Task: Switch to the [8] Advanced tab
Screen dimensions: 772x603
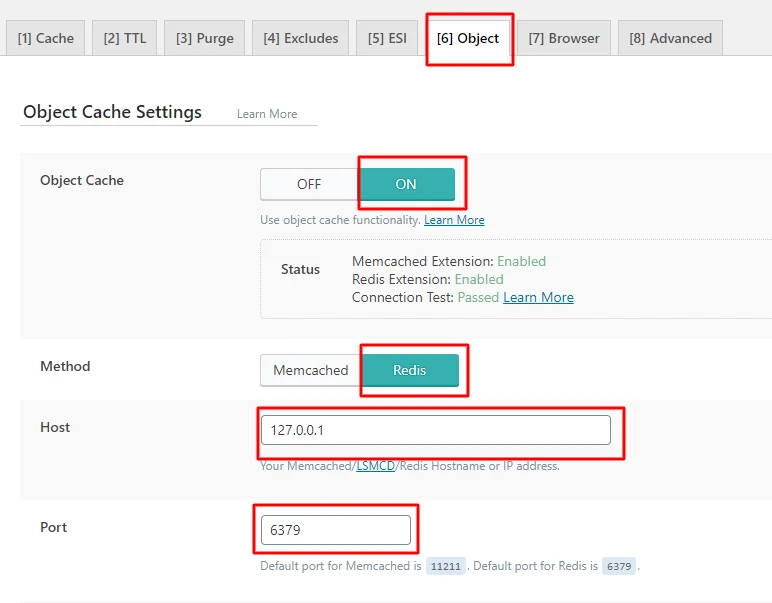Action: [x=670, y=38]
